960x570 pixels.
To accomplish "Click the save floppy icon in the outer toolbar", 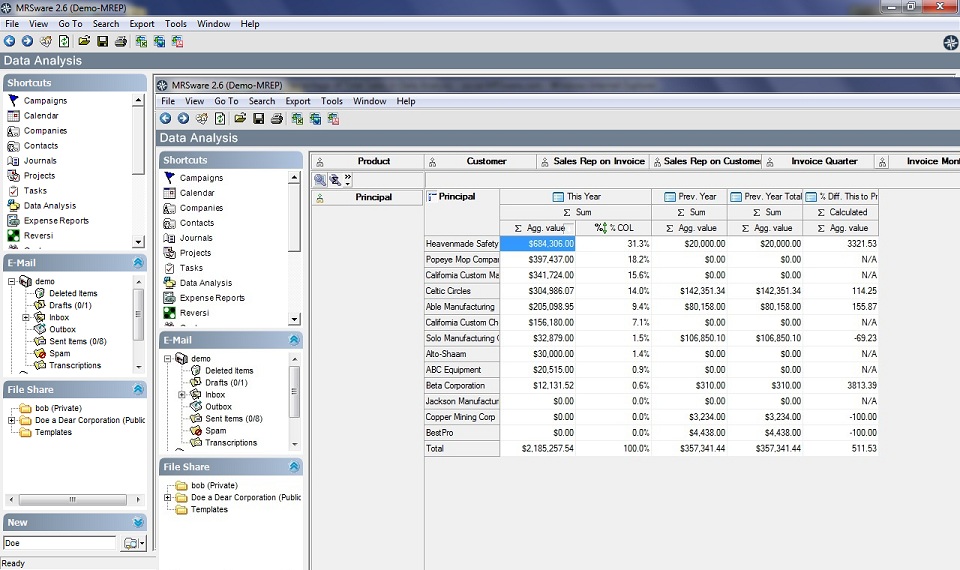I will pos(103,41).
